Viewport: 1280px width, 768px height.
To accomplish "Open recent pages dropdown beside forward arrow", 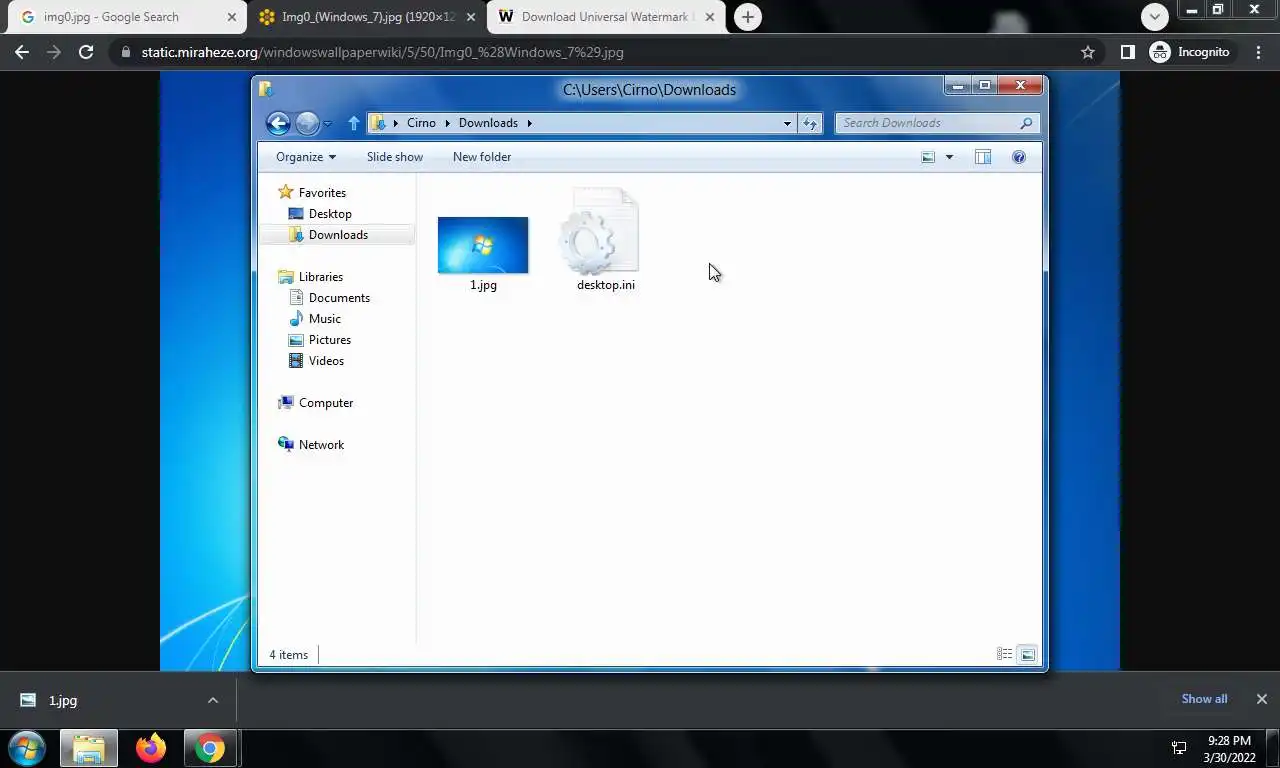I will pyautogui.click(x=328, y=124).
